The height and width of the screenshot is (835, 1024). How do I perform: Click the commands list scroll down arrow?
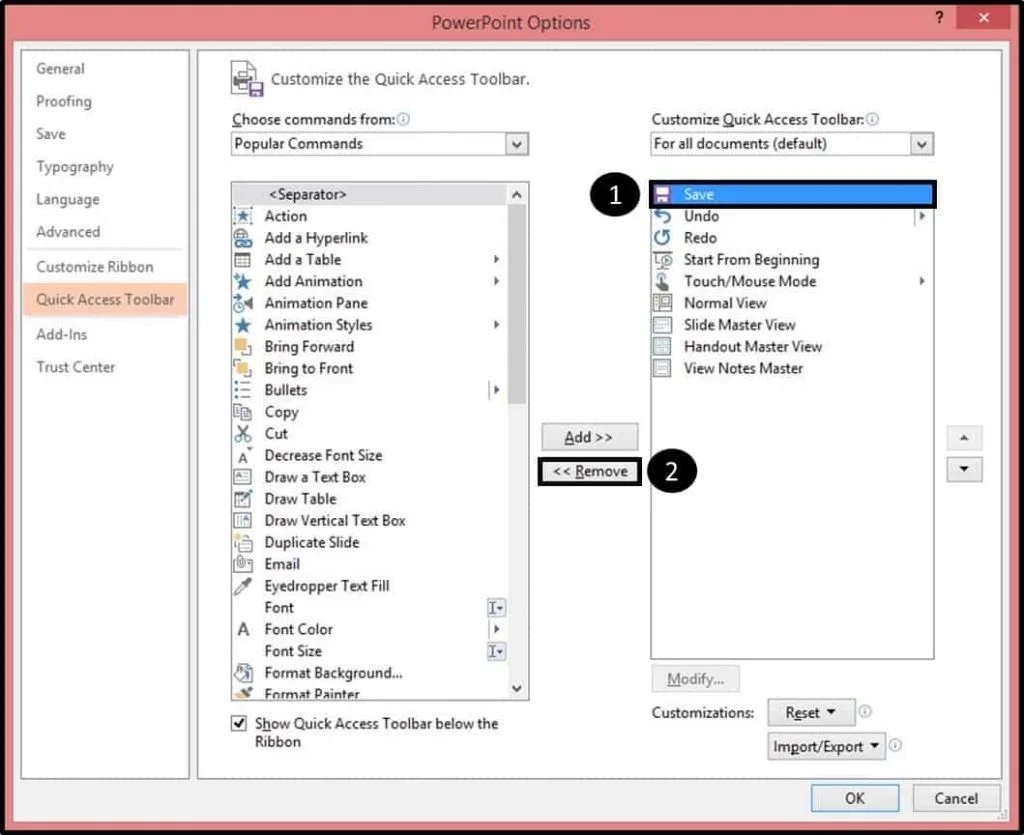517,689
